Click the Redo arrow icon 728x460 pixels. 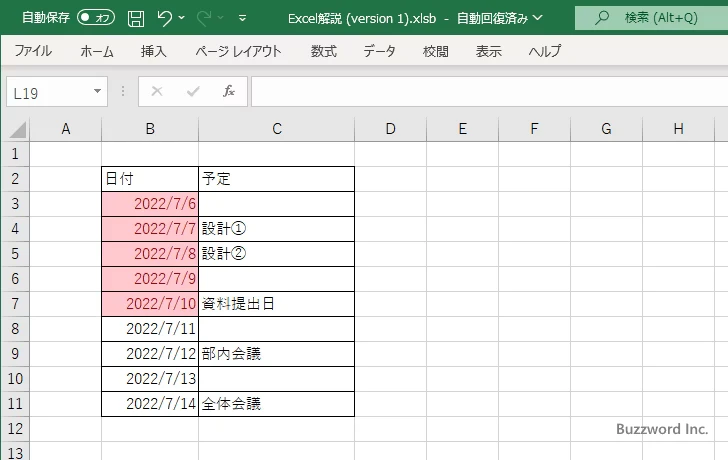[204, 18]
